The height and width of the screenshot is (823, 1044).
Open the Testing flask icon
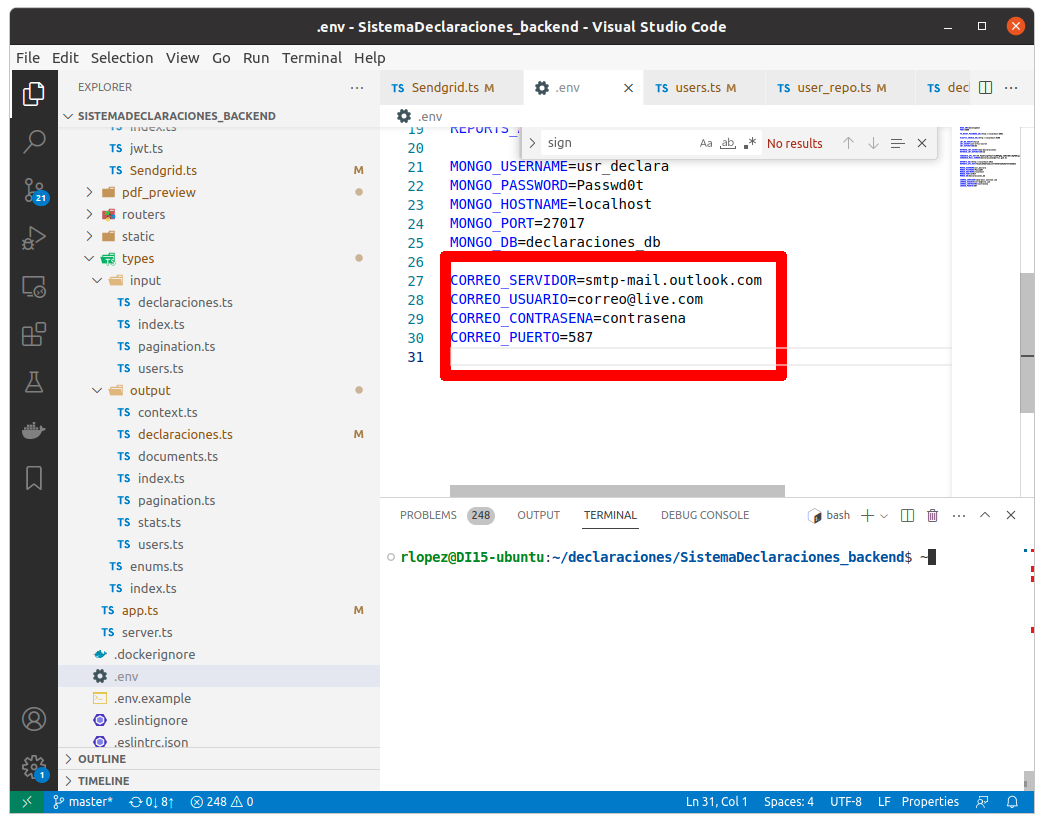(x=33, y=382)
